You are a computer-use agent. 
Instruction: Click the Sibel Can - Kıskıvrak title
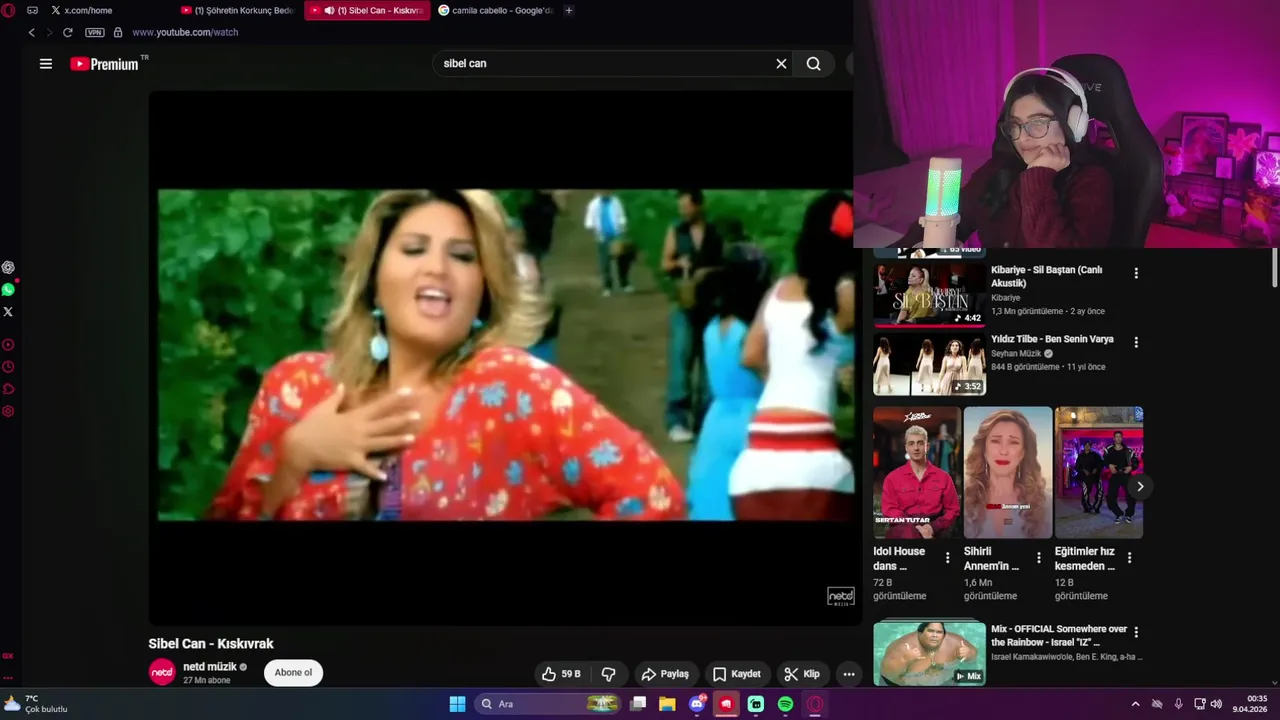pos(211,644)
